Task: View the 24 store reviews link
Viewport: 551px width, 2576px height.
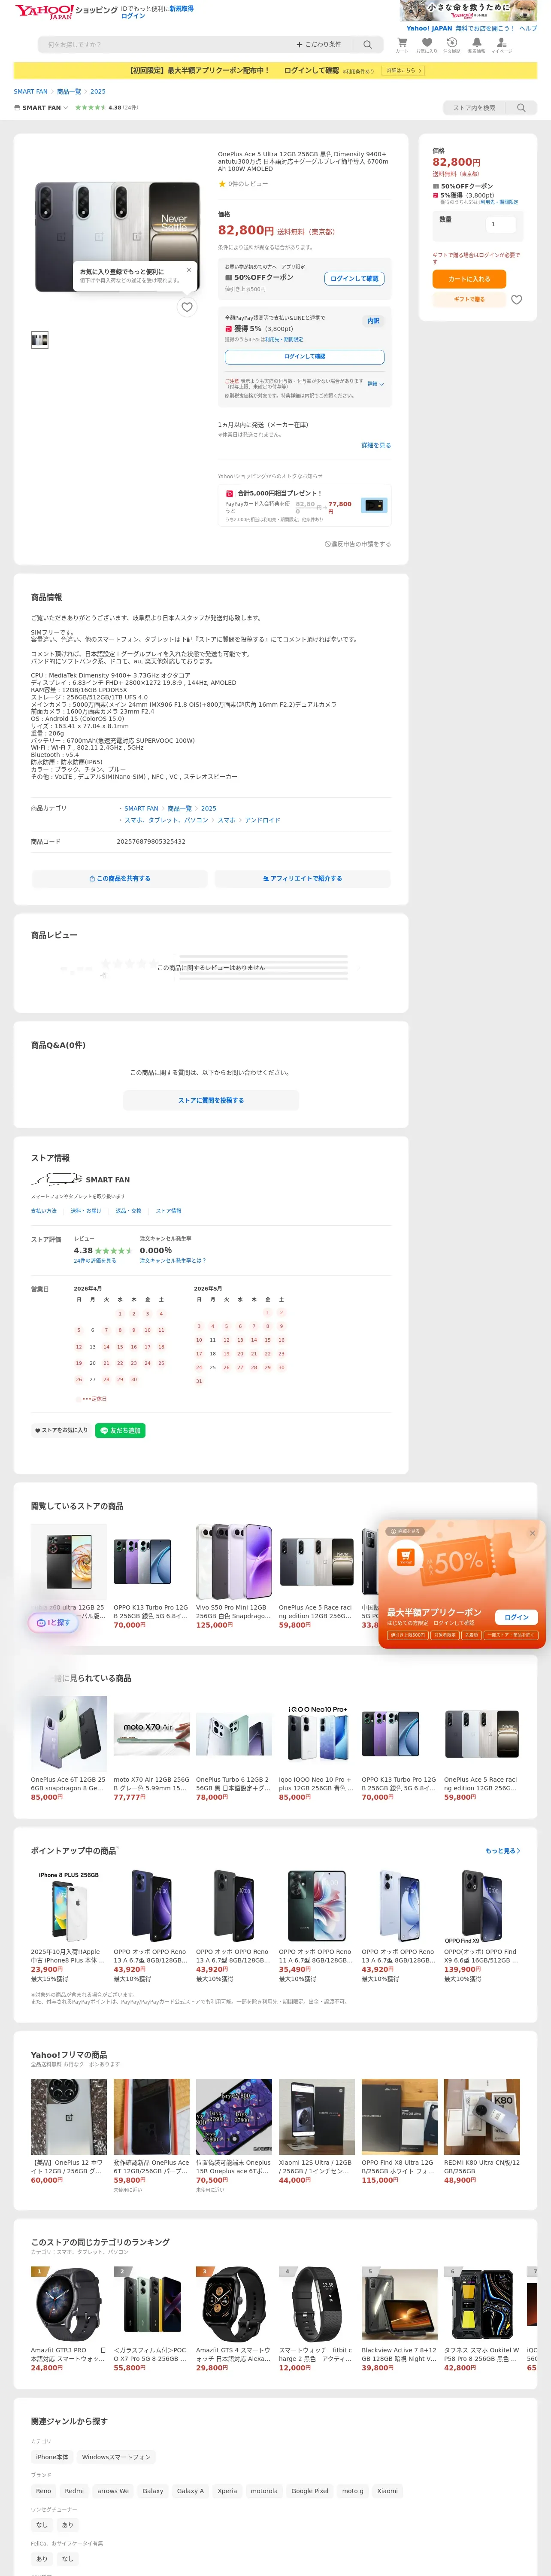Action: 95,1261
